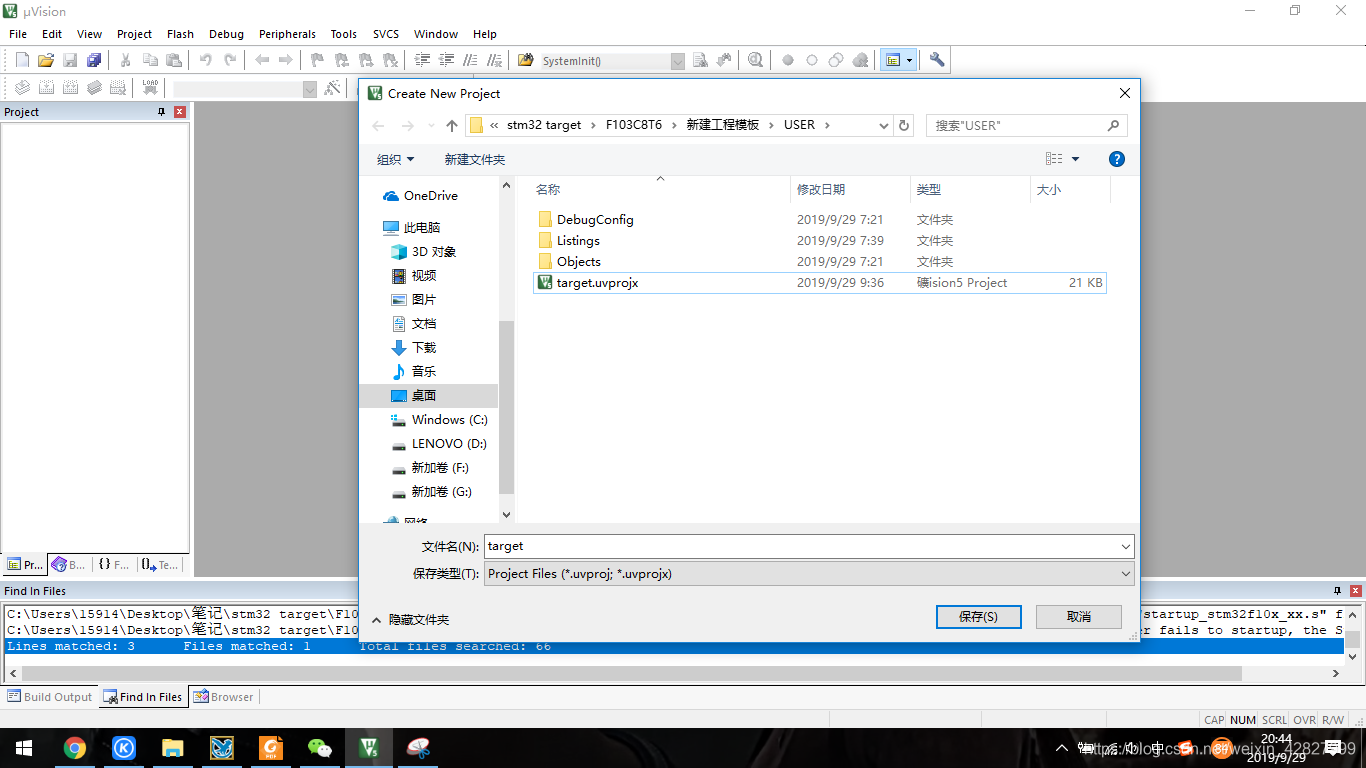Open the view options dropdown arrow
This screenshot has width=1366, height=768.
[x=1076, y=159]
